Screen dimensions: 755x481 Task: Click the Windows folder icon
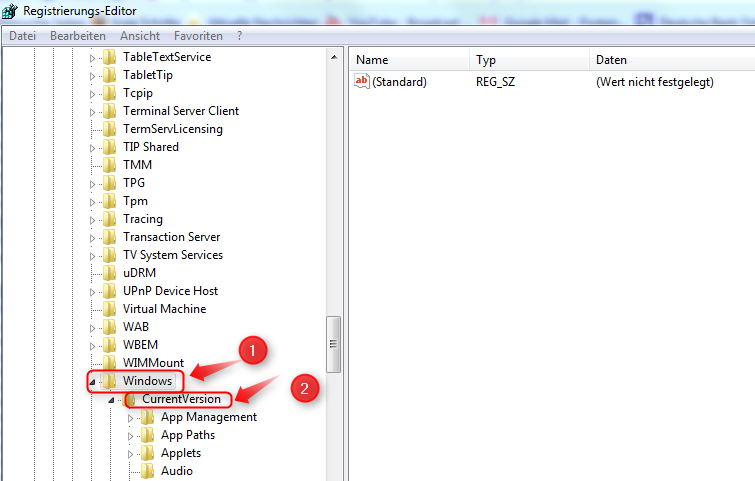tap(109, 381)
